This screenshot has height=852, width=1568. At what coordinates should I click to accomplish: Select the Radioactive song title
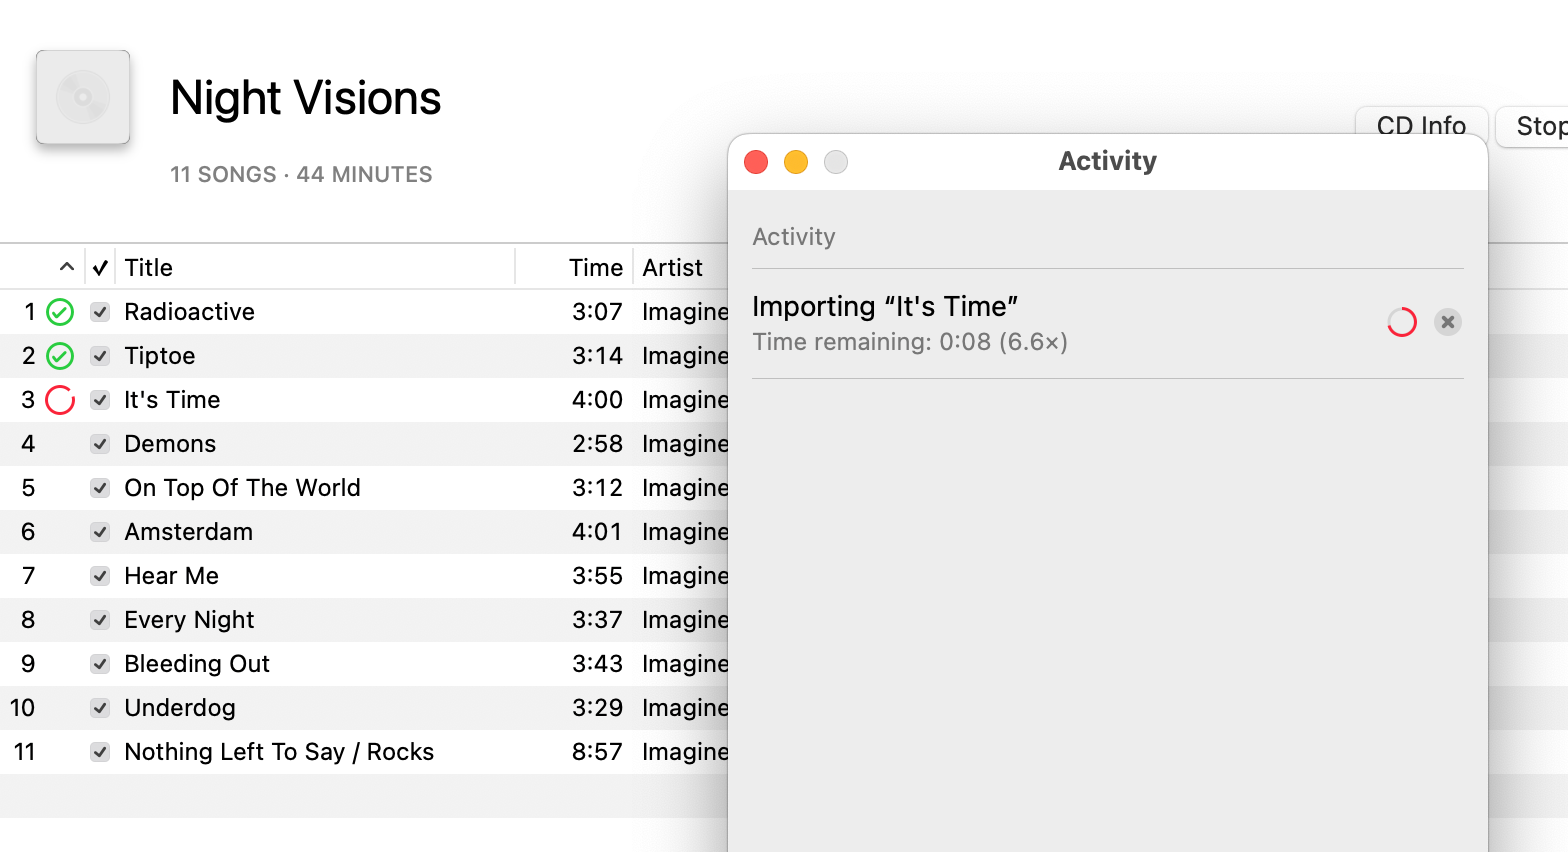(x=189, y=312)
